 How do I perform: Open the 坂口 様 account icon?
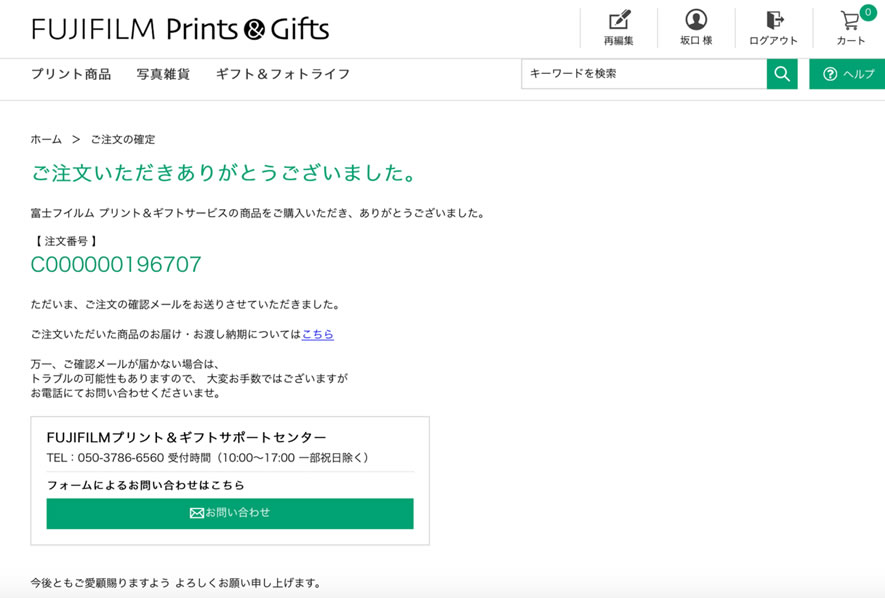(x=696, y=20)
